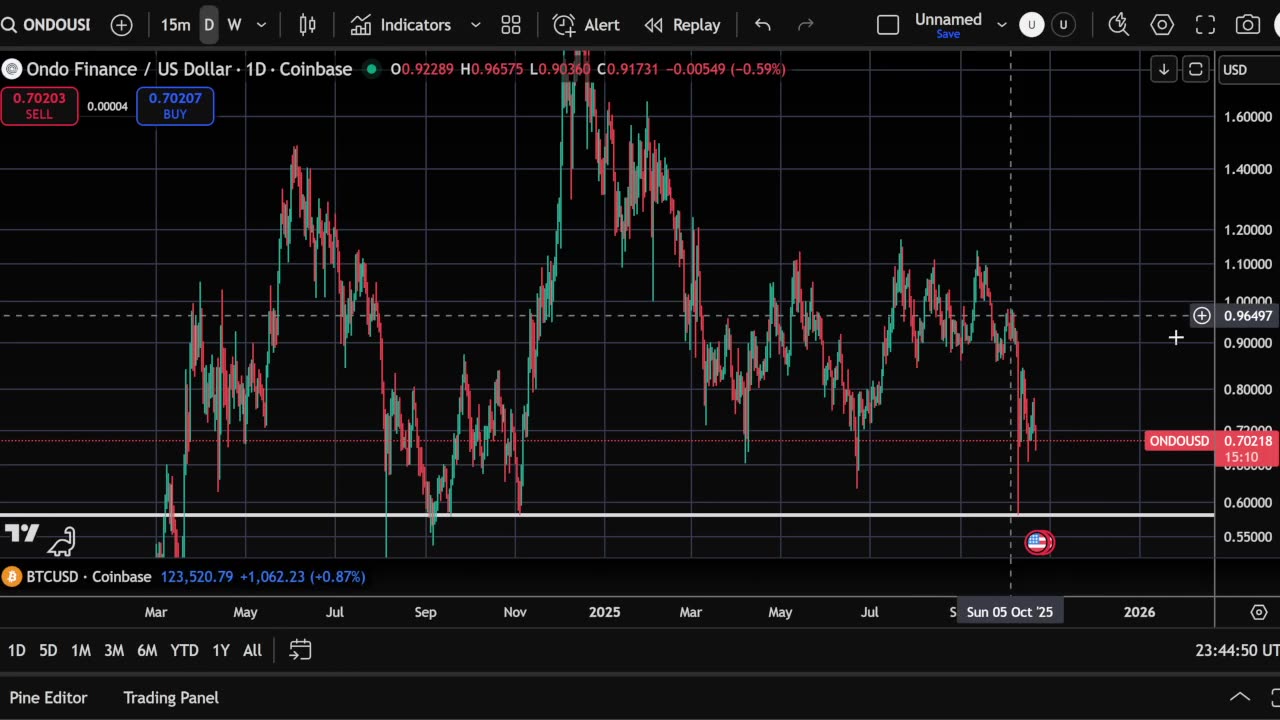1280x720 pixels.
Task: Set the date range to 1M
Action: click(x=81, y=650)
